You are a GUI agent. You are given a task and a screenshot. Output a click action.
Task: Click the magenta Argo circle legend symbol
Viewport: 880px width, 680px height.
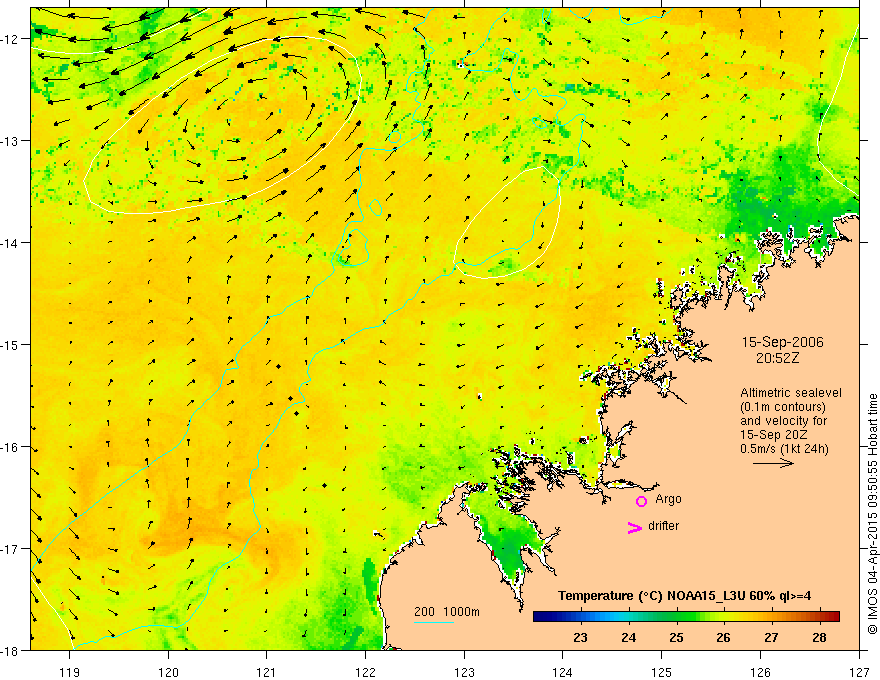(x=641, y=501)
